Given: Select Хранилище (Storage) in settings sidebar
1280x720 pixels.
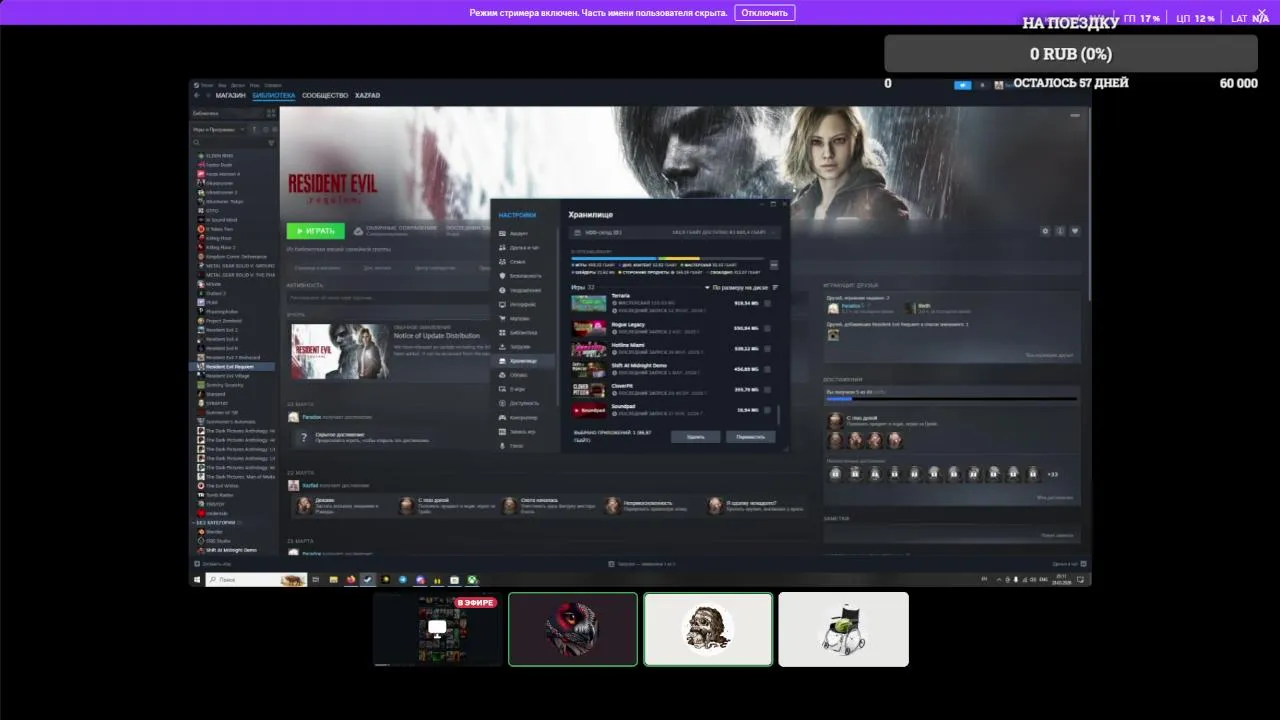Looking at the screenshot, I should (524, 360).
